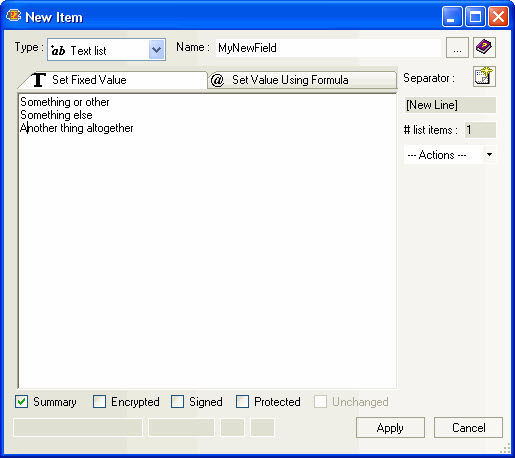Viewport: 515px width, 458px height.
Task: Enable the Encrypted checkbox
Action: tap(99, 401)
